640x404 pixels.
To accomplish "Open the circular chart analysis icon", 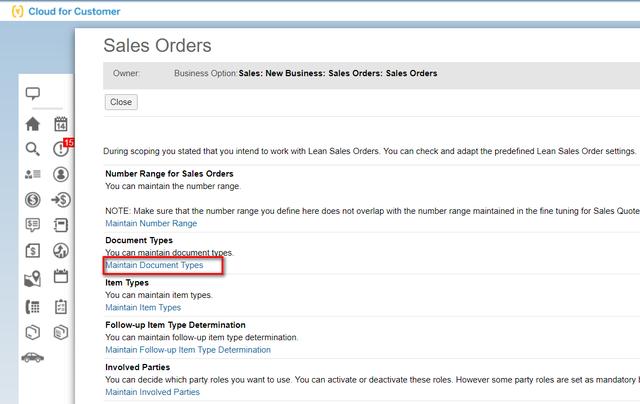I will pos(61,251).
